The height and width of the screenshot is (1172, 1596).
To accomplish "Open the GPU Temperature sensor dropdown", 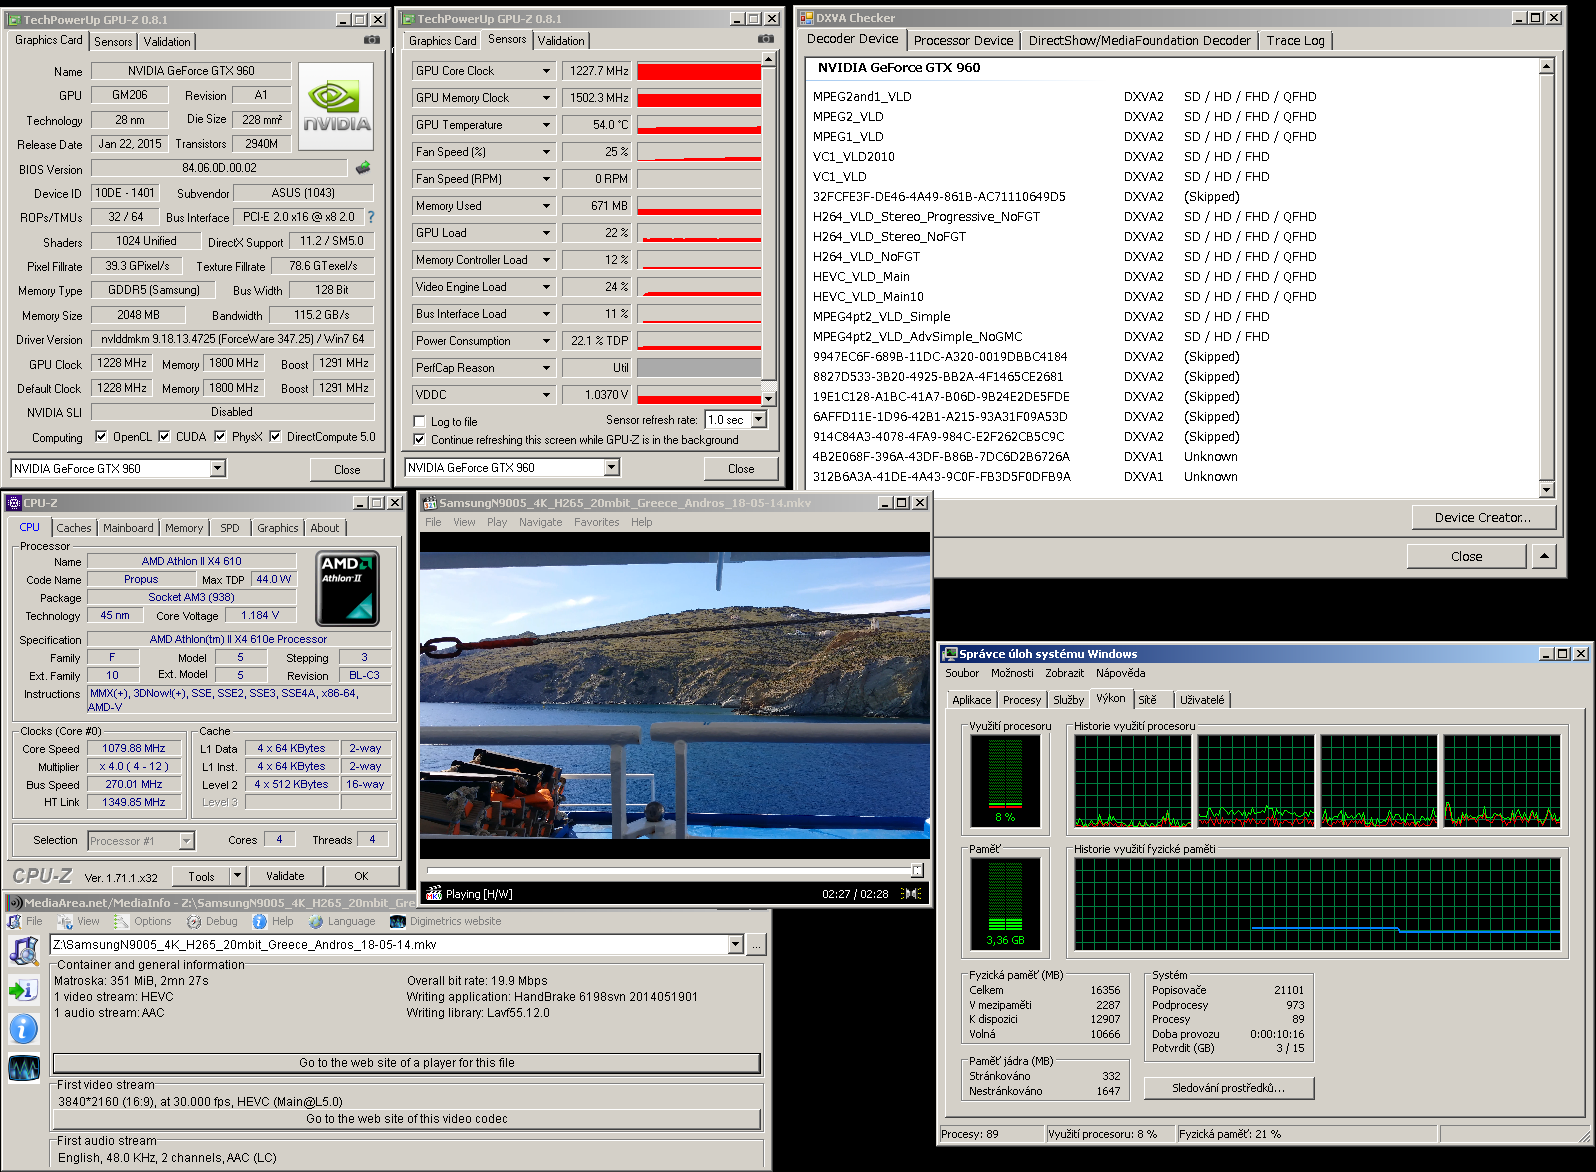I will click(546, 125).
